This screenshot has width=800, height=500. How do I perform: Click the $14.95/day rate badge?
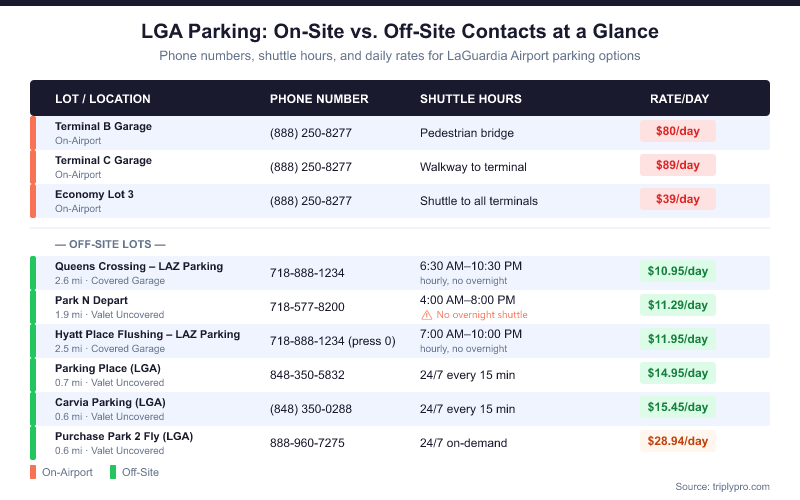pyautogui.click(x=678, y=373)
